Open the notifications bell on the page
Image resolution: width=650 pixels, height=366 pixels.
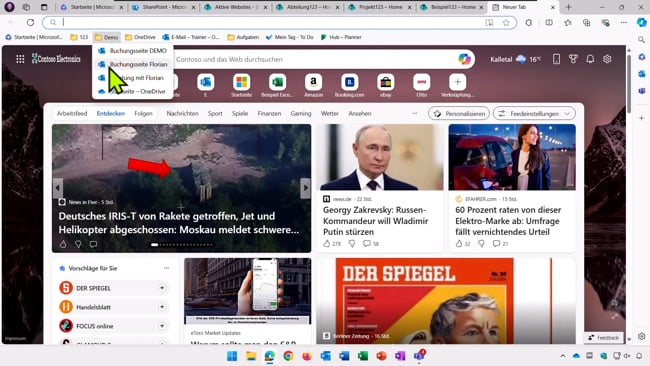(x=590, y=59)
